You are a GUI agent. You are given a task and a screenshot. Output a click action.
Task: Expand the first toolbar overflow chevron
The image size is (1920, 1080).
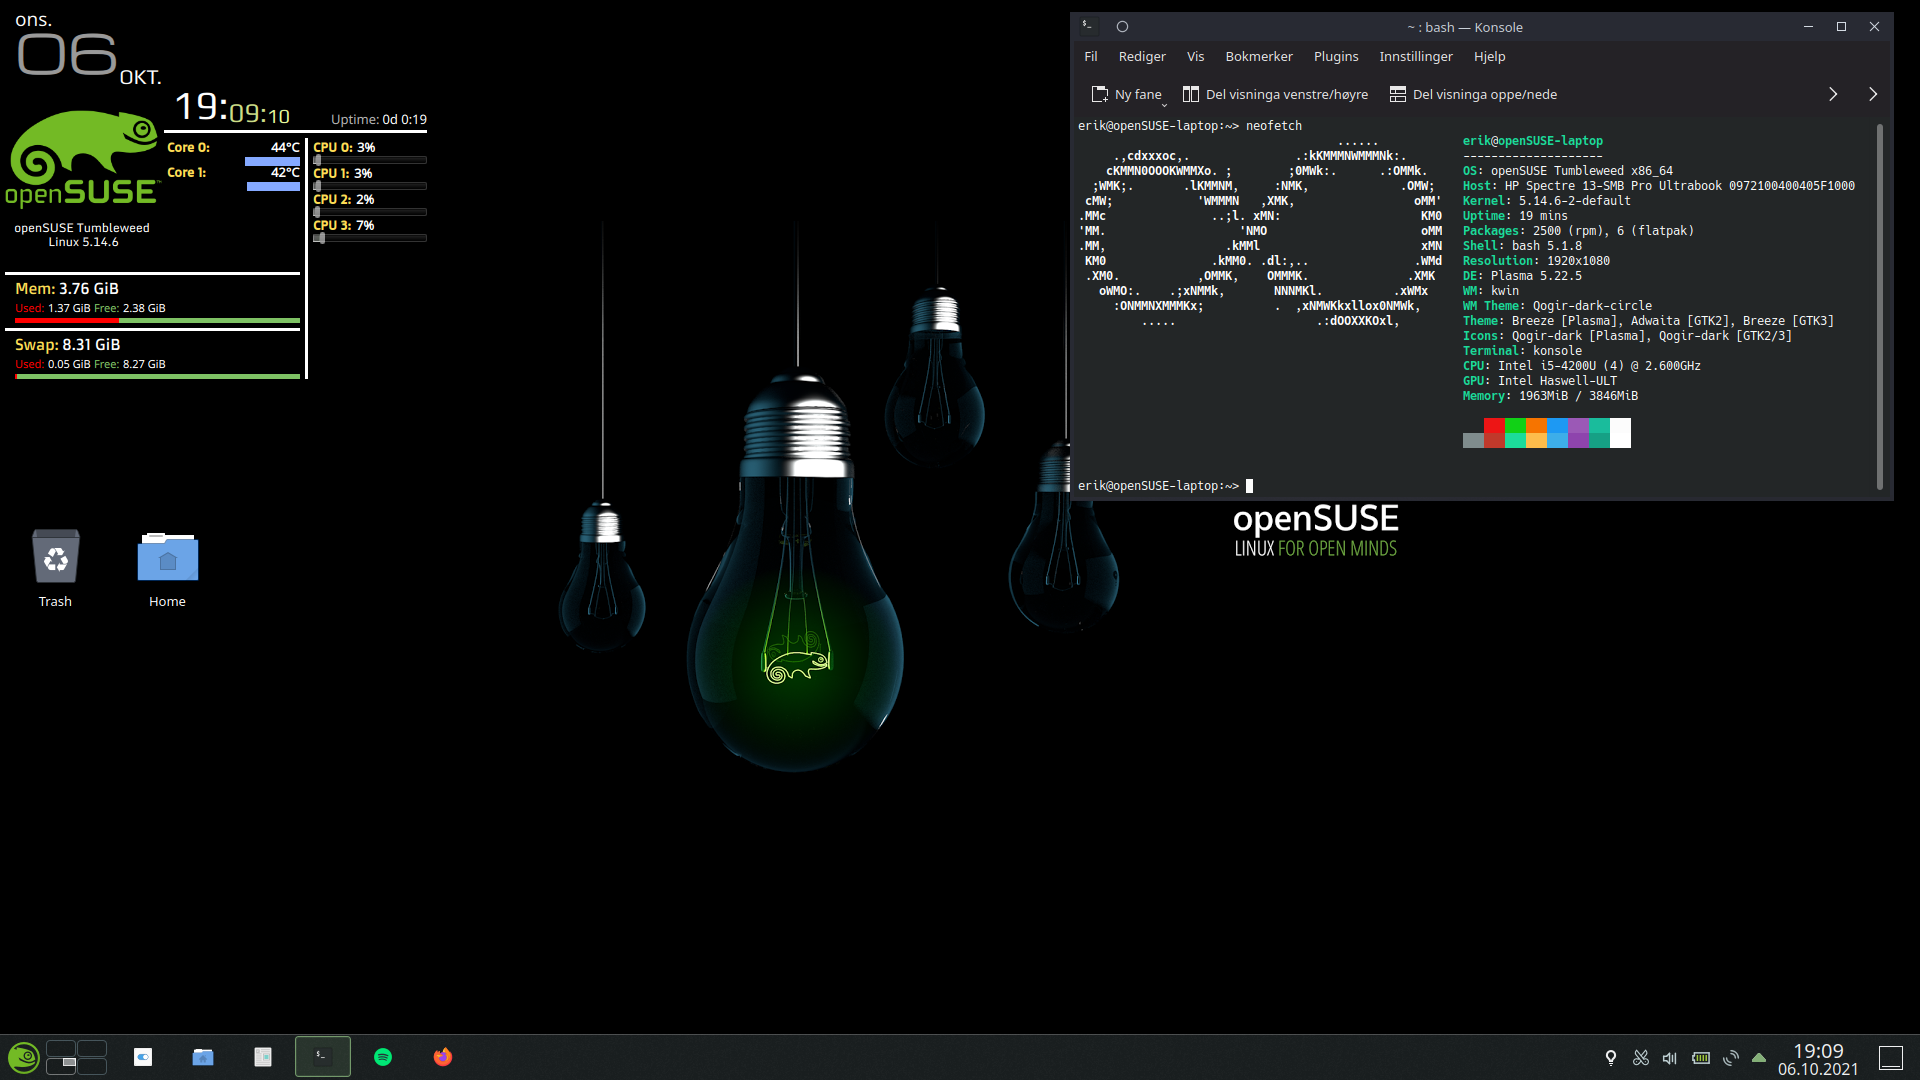click(1833, 94)
